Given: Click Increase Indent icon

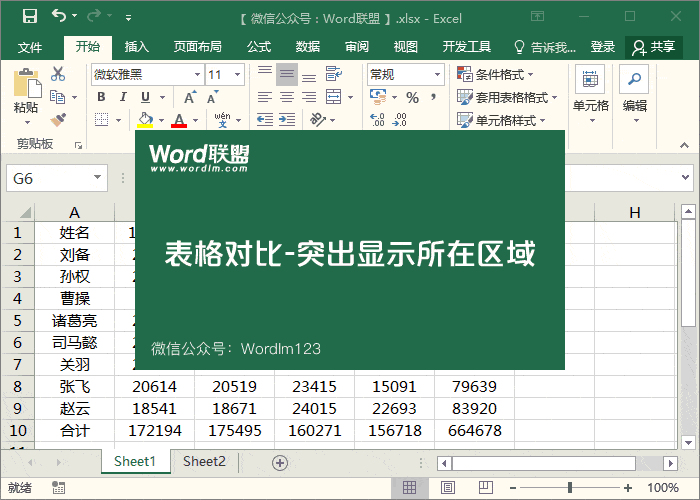Looking at the screenshot, I should (x=287, y=120).
